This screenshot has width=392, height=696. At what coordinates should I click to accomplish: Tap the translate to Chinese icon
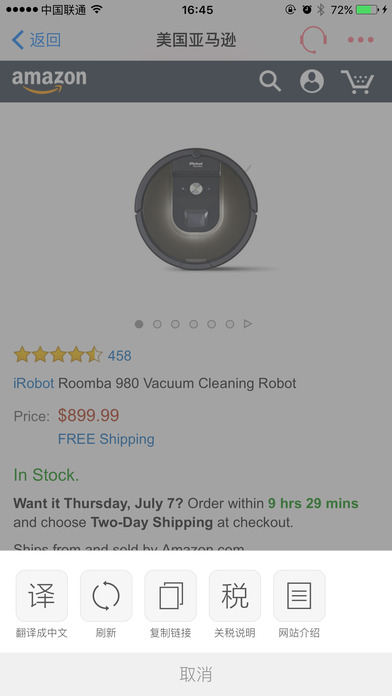click(42, 596)
